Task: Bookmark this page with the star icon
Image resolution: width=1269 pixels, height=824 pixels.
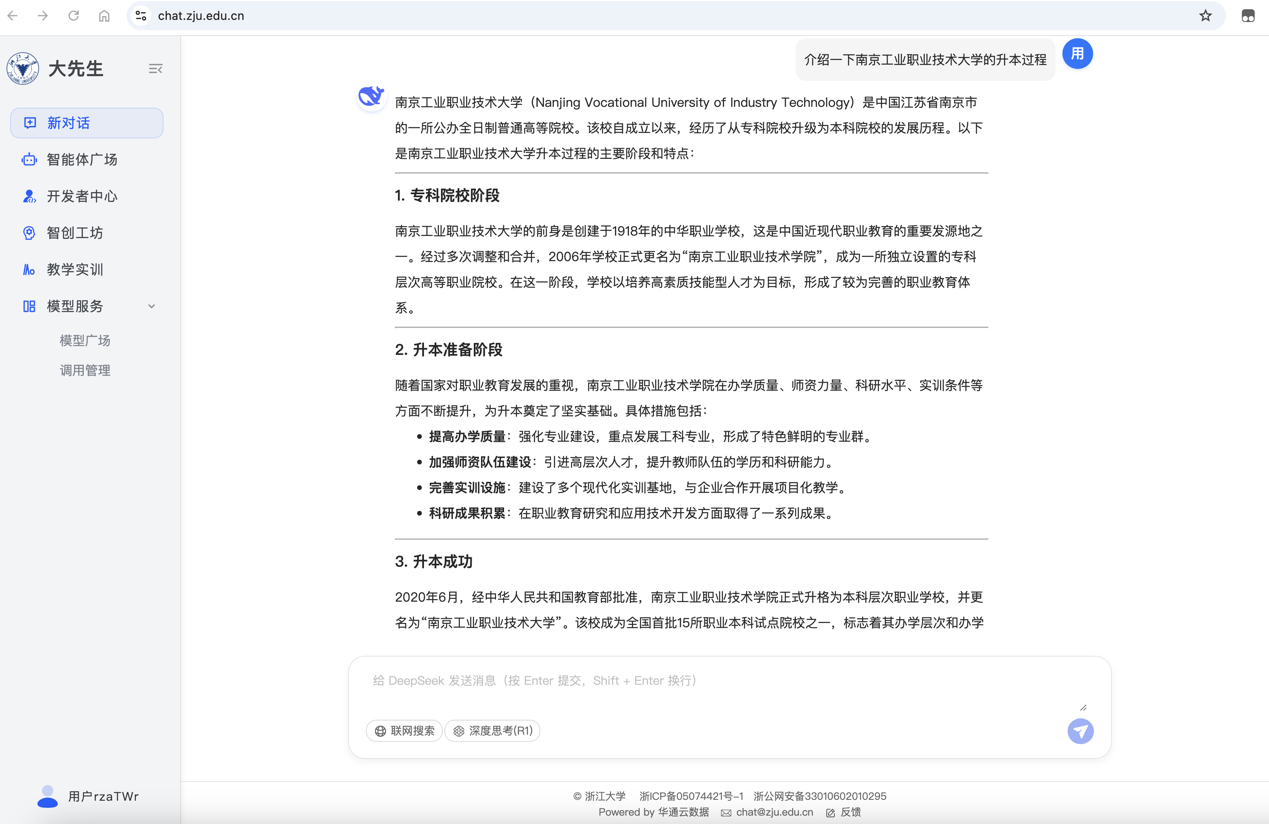Action: point(1205,16)
